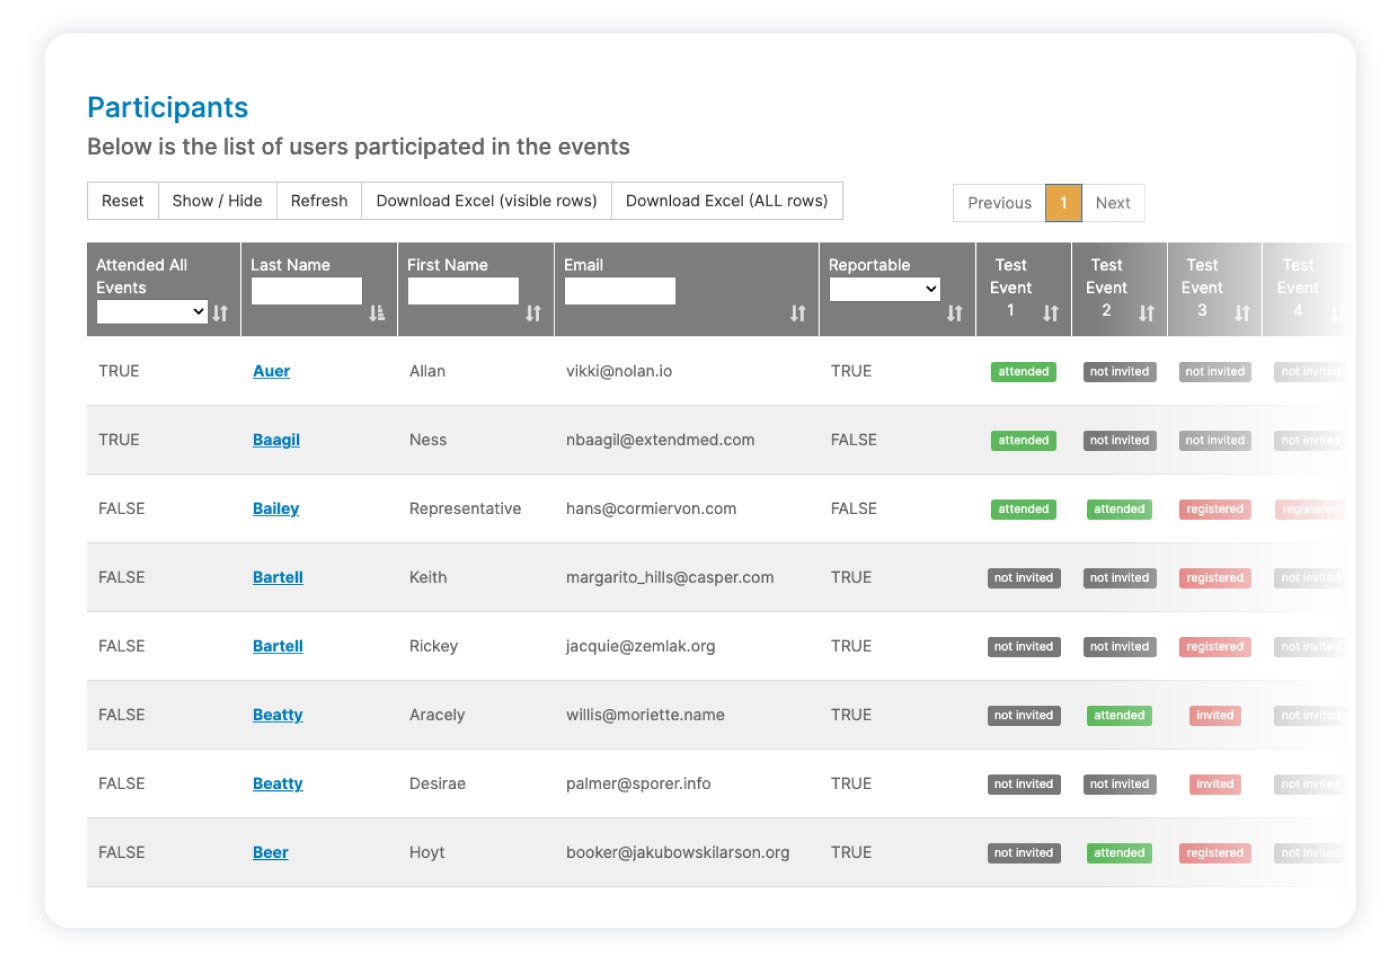Click the Reset button
1400x980 pixels.
[123, 201]
